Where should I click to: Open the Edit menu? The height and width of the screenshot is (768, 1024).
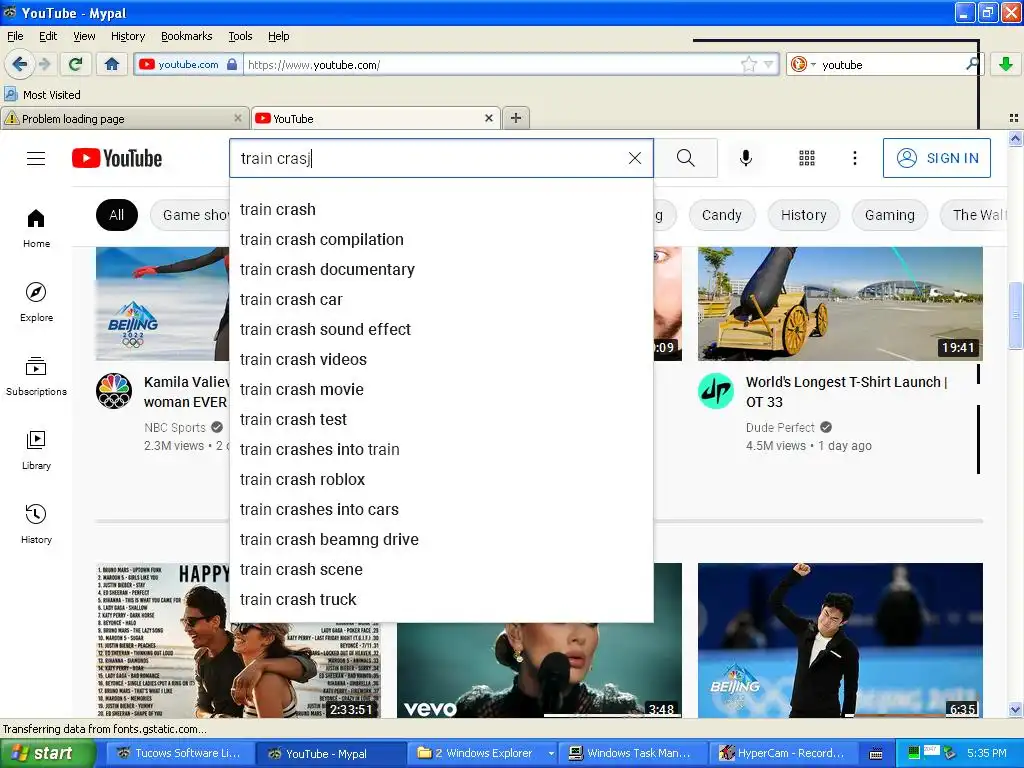tap(48, 36)
